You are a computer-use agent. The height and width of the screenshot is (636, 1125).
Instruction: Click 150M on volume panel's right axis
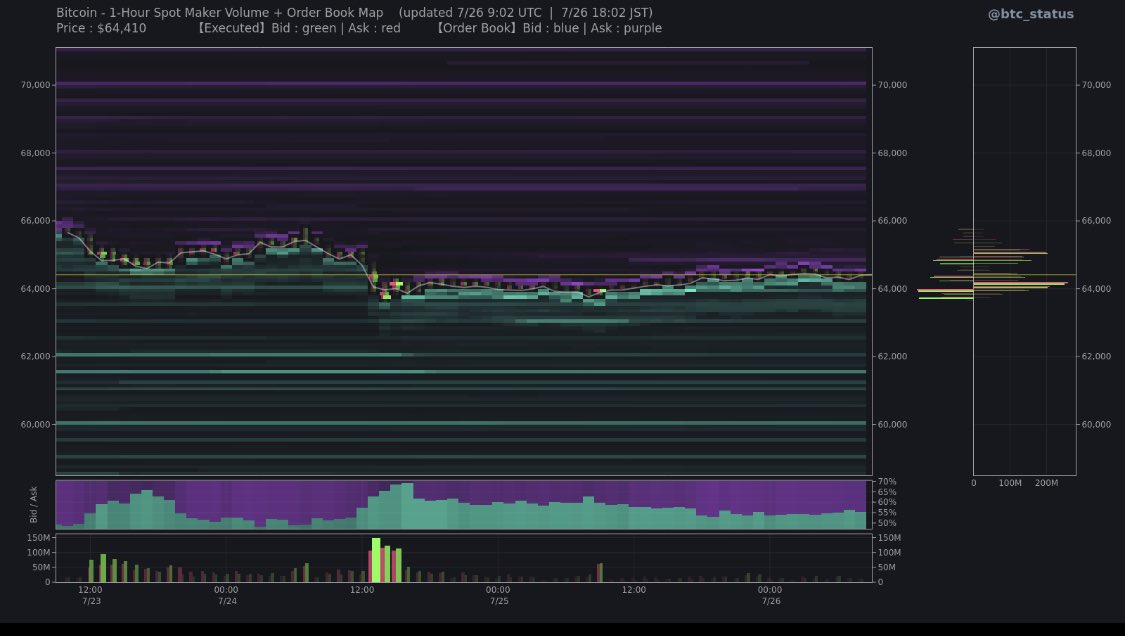point(889,538)
